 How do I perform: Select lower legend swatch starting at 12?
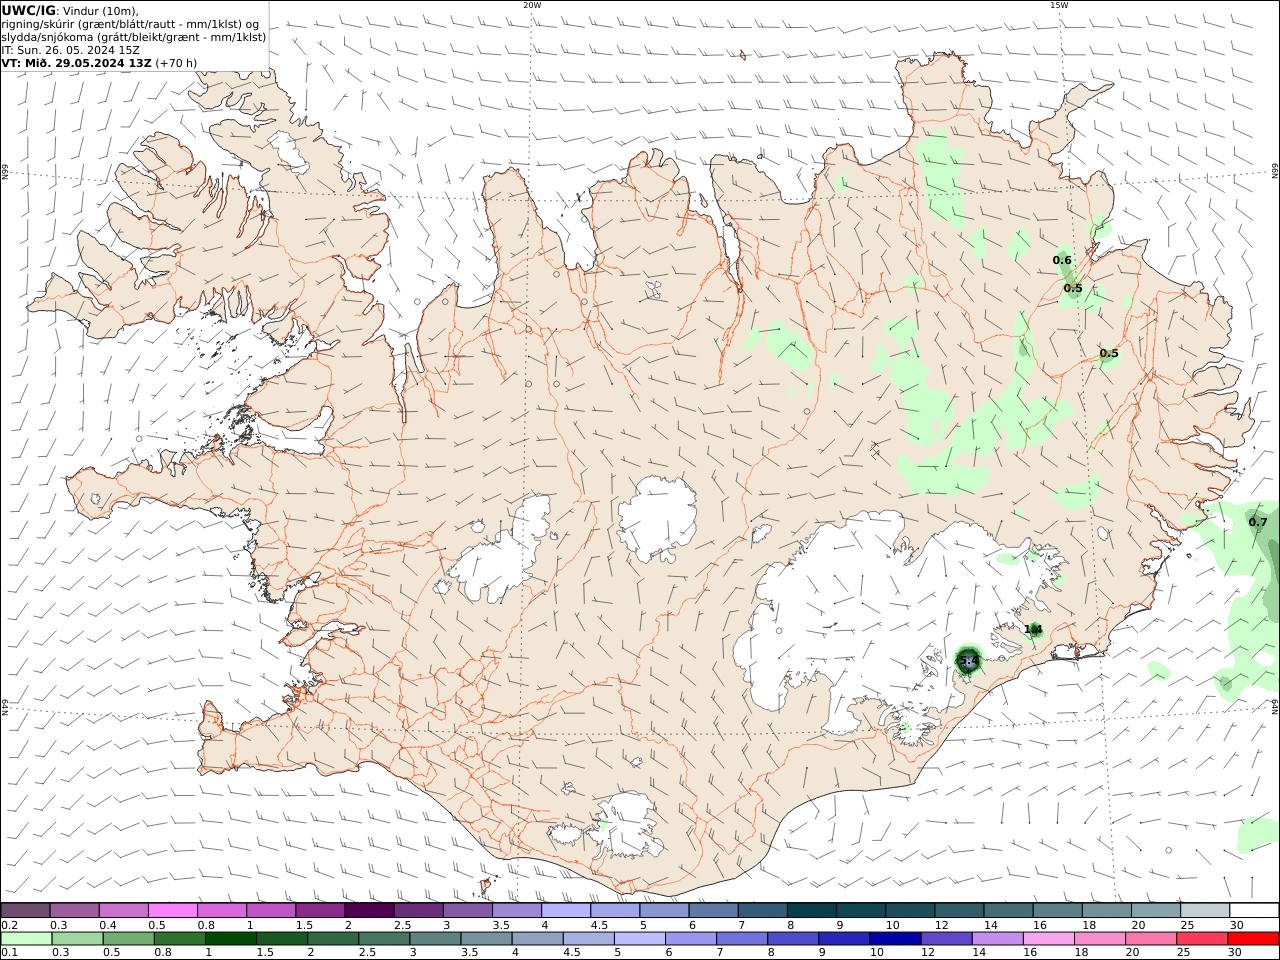pos(946,939)
